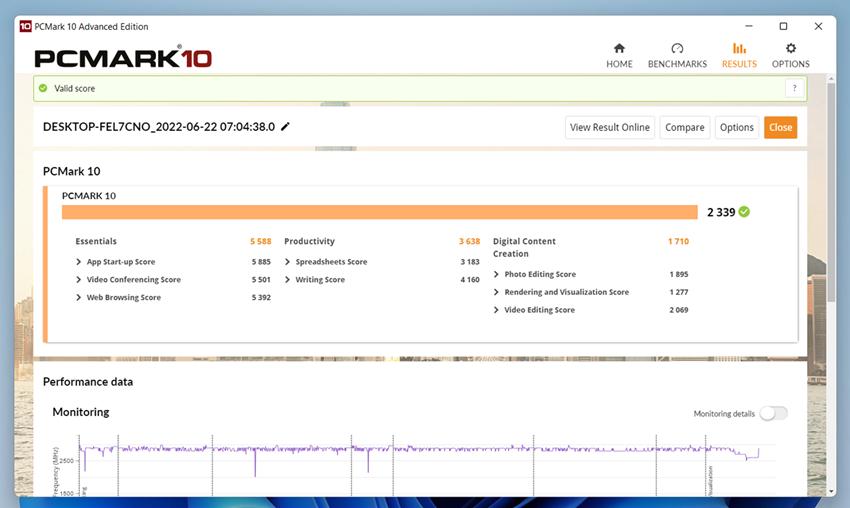Expand Rendering and Visualization Score
The width and height of the screenshot is (850, 508).
tap(497, 292)
